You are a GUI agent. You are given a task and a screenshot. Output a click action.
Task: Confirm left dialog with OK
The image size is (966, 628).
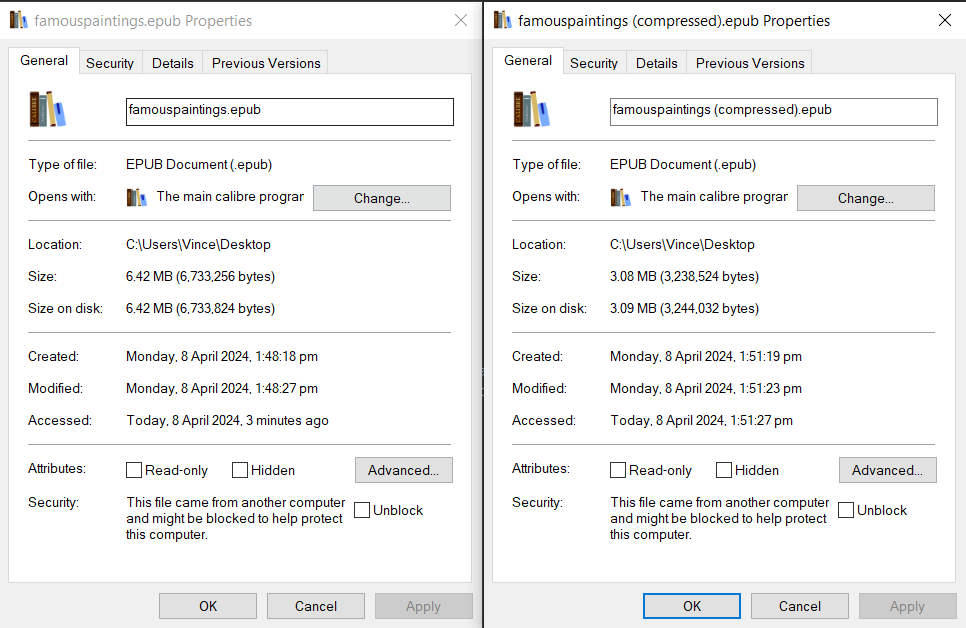(x=207, y=605)
